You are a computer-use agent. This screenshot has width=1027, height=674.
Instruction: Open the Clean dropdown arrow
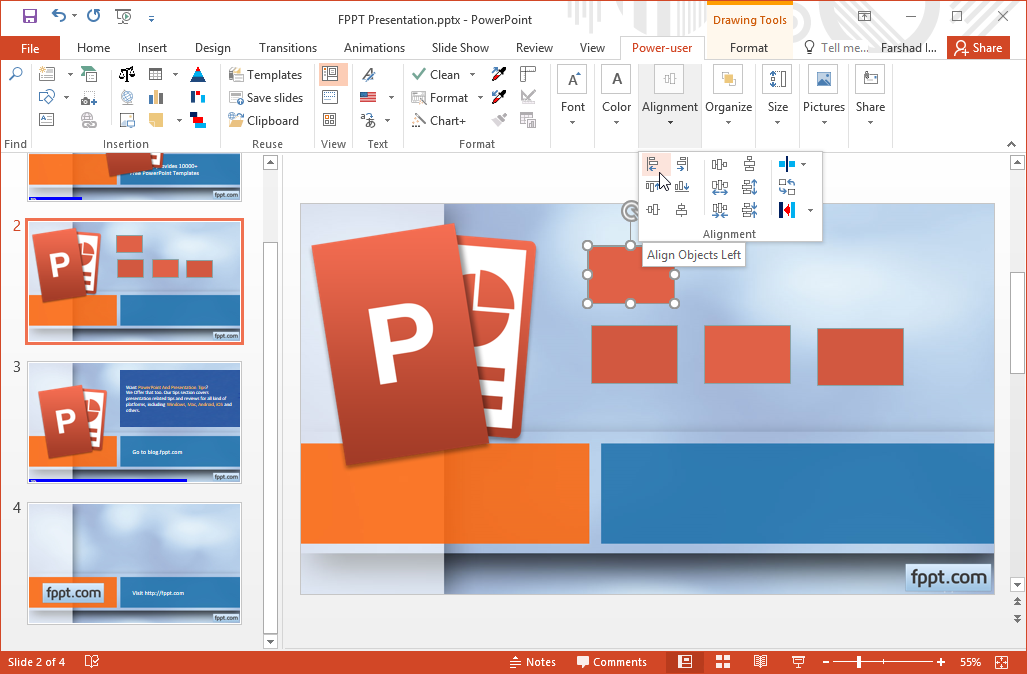pyautogui.click(x=472, y=75)
